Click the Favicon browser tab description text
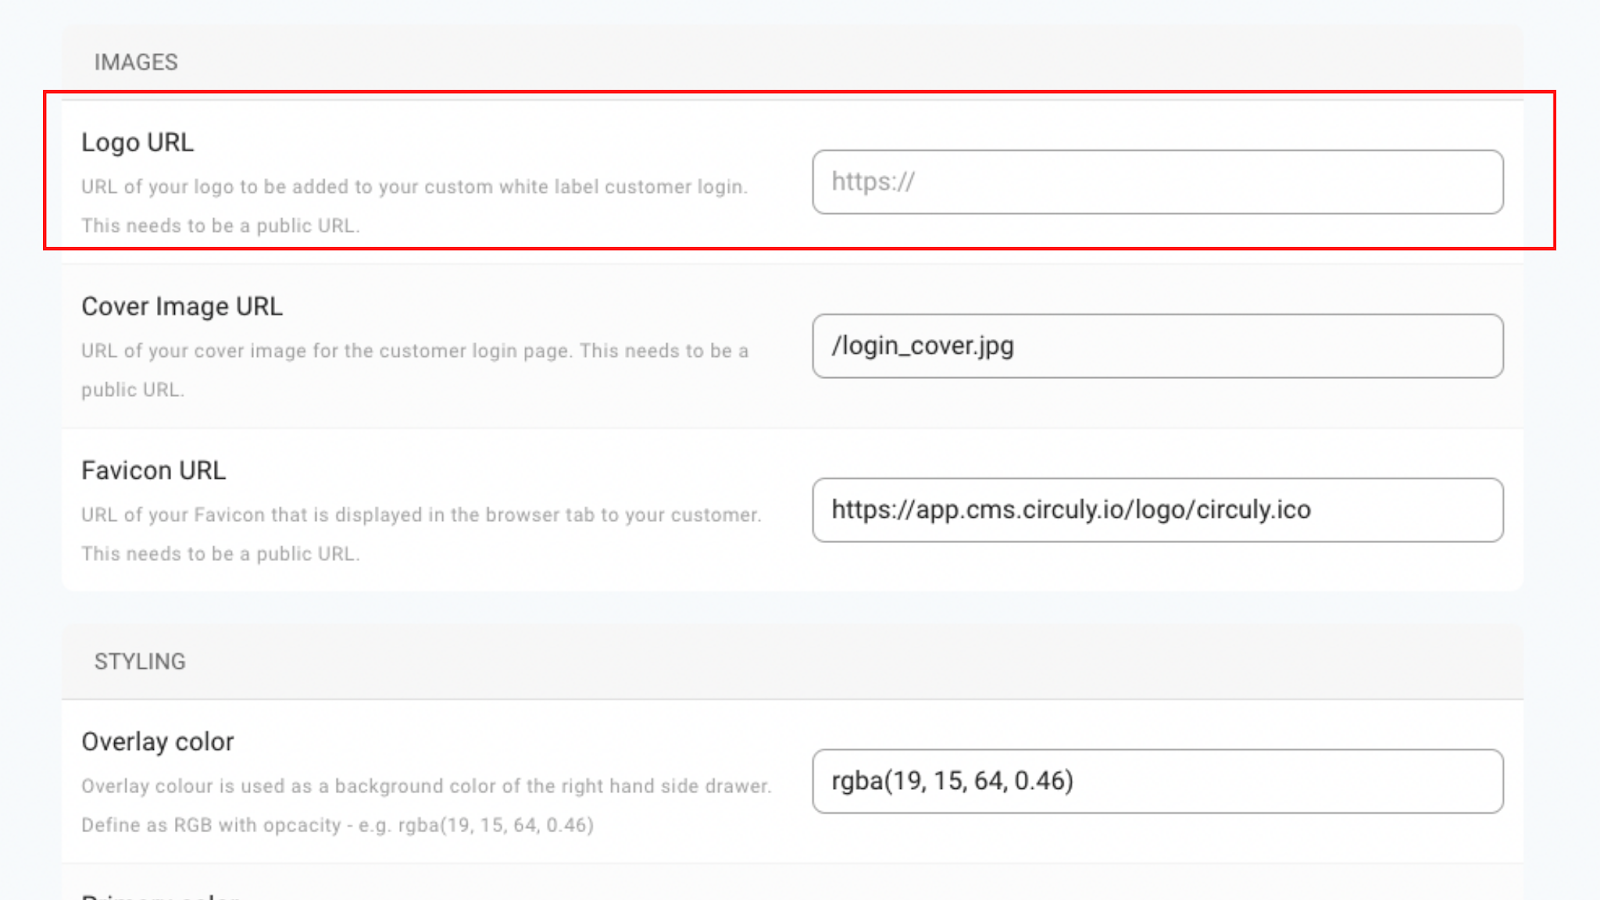Image resolution: width=1600 pixels, height=900 pixels. click(x=420, y=515)
